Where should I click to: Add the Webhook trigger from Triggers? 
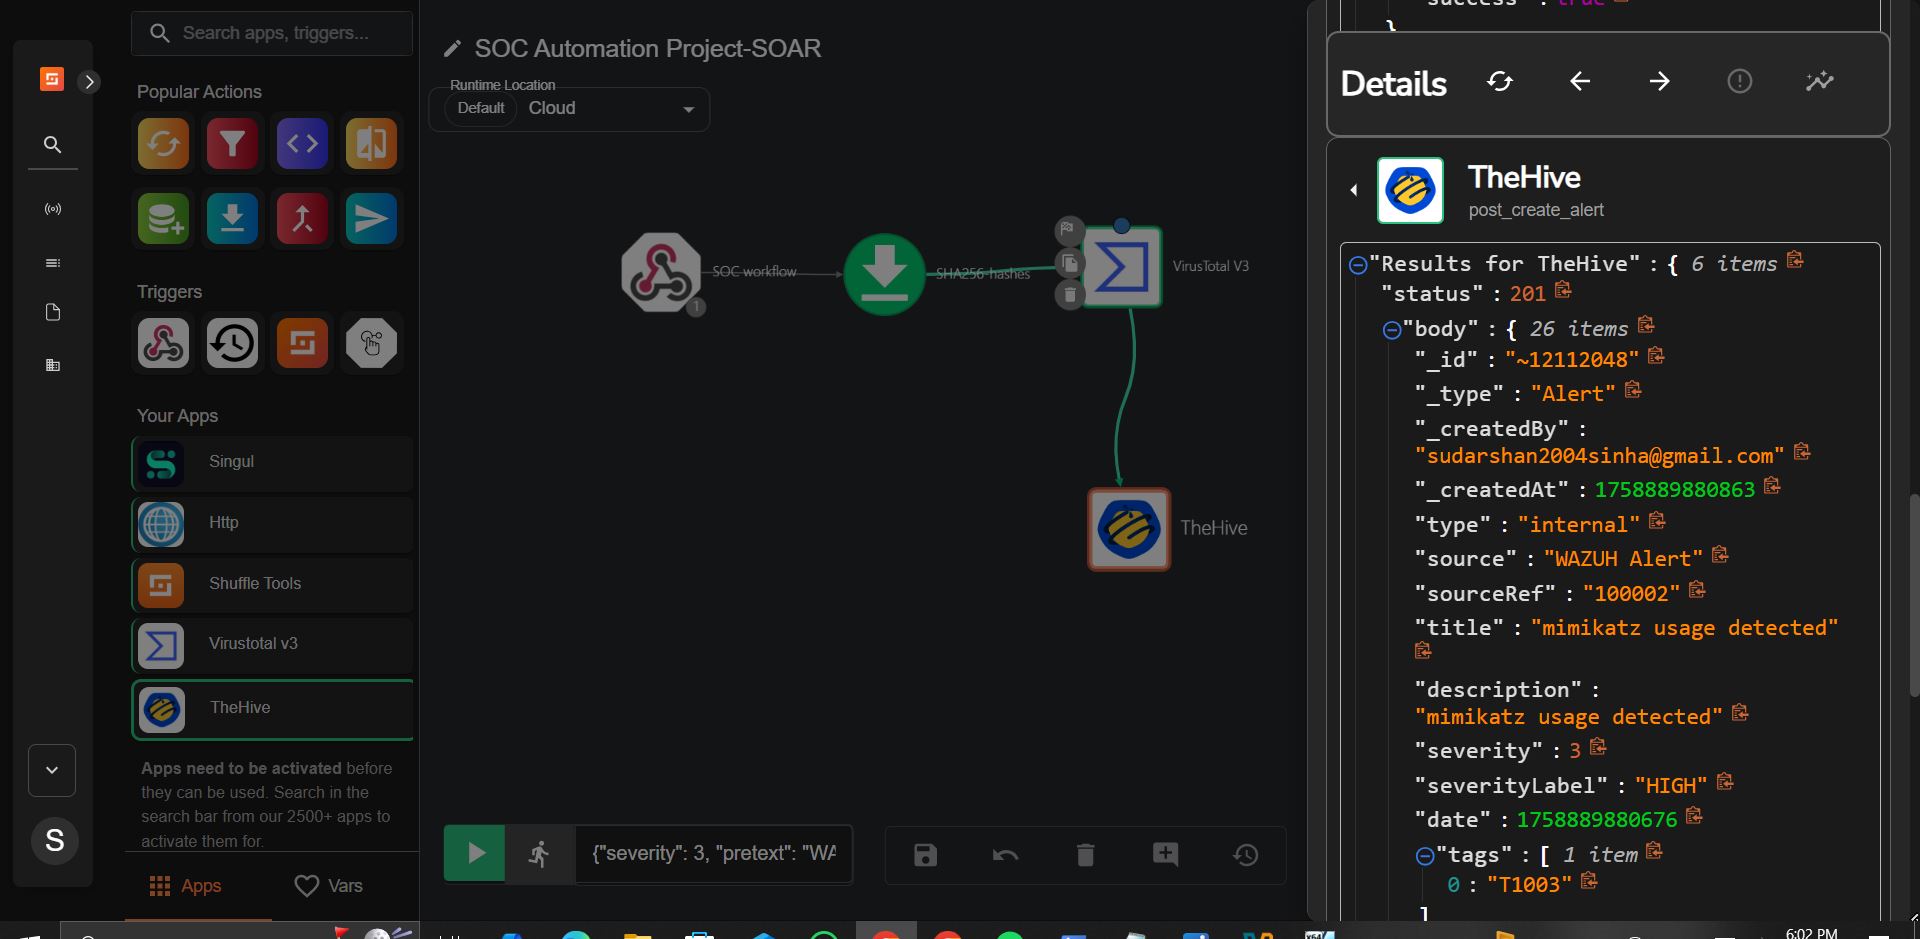(163, 343)
